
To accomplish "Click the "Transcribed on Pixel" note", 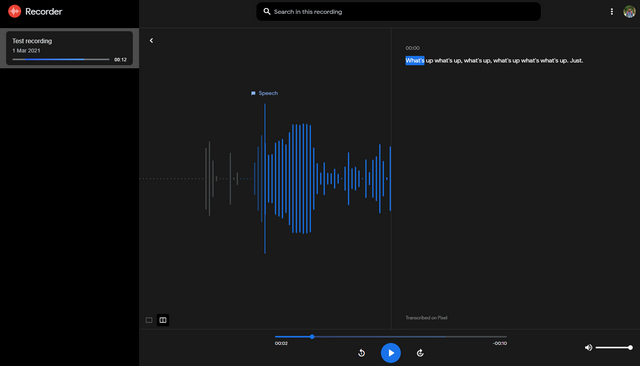I will (426, 317).
